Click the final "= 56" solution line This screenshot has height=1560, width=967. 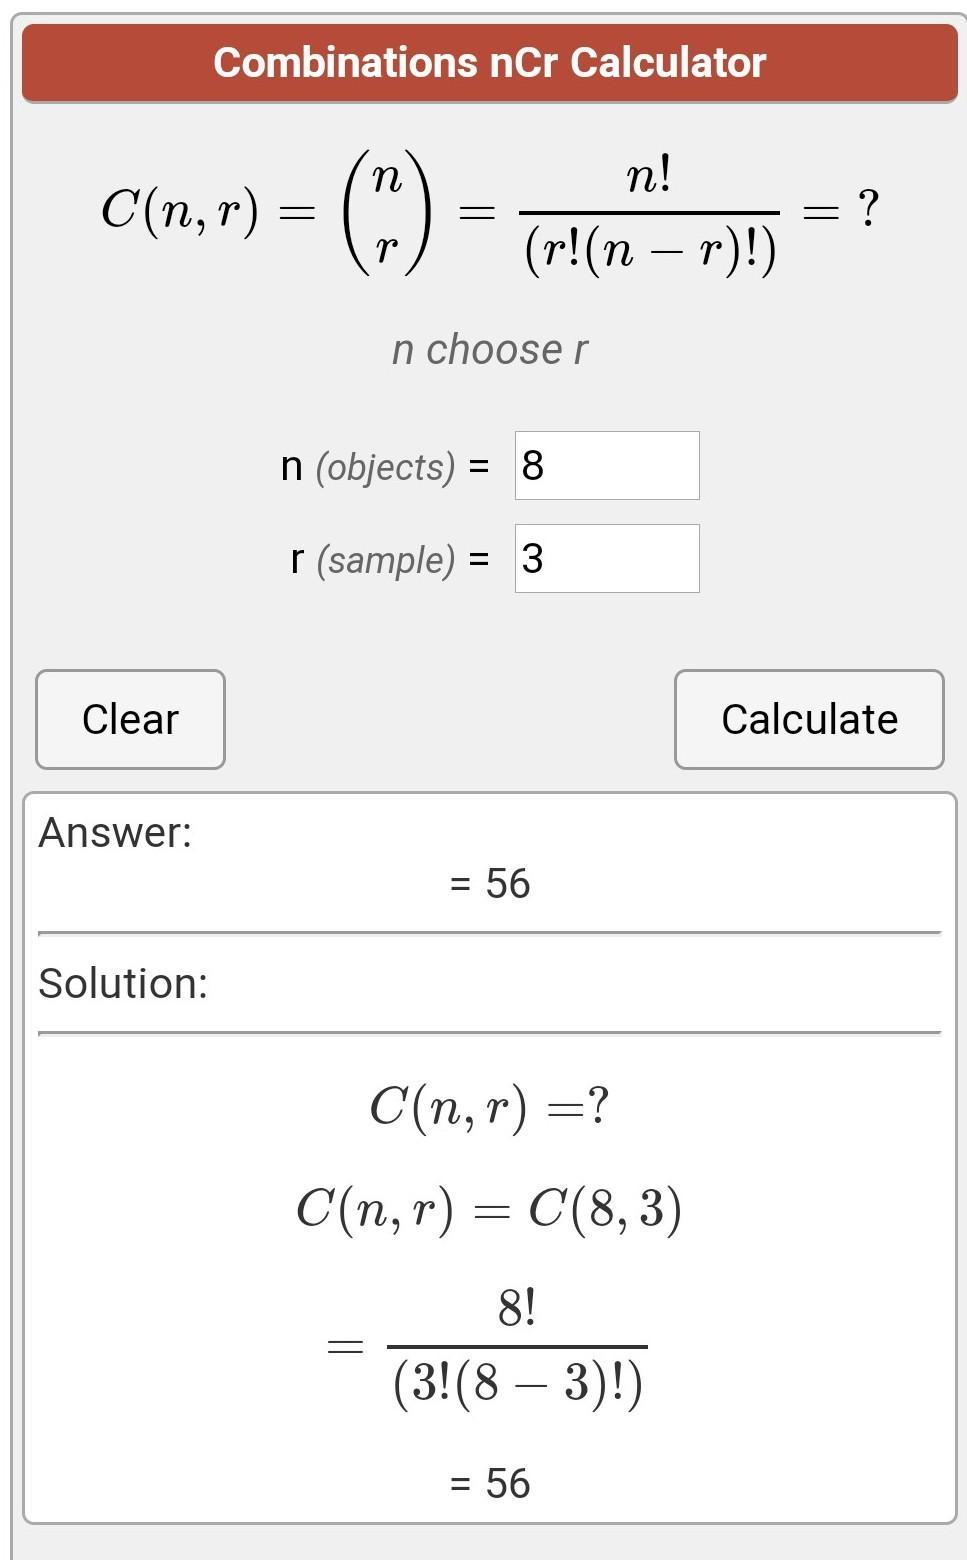pyautogui.click(x=489, y=1483)
